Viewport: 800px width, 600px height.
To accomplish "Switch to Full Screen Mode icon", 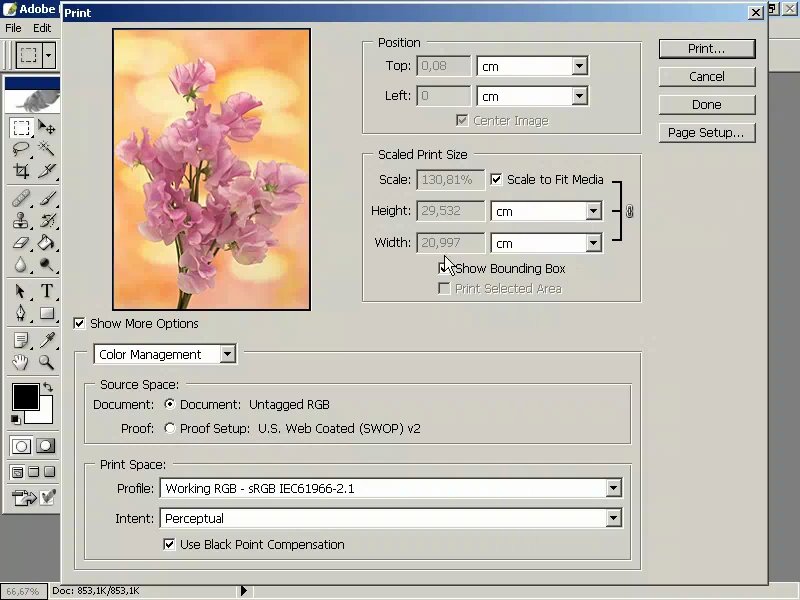I will 49,472.
